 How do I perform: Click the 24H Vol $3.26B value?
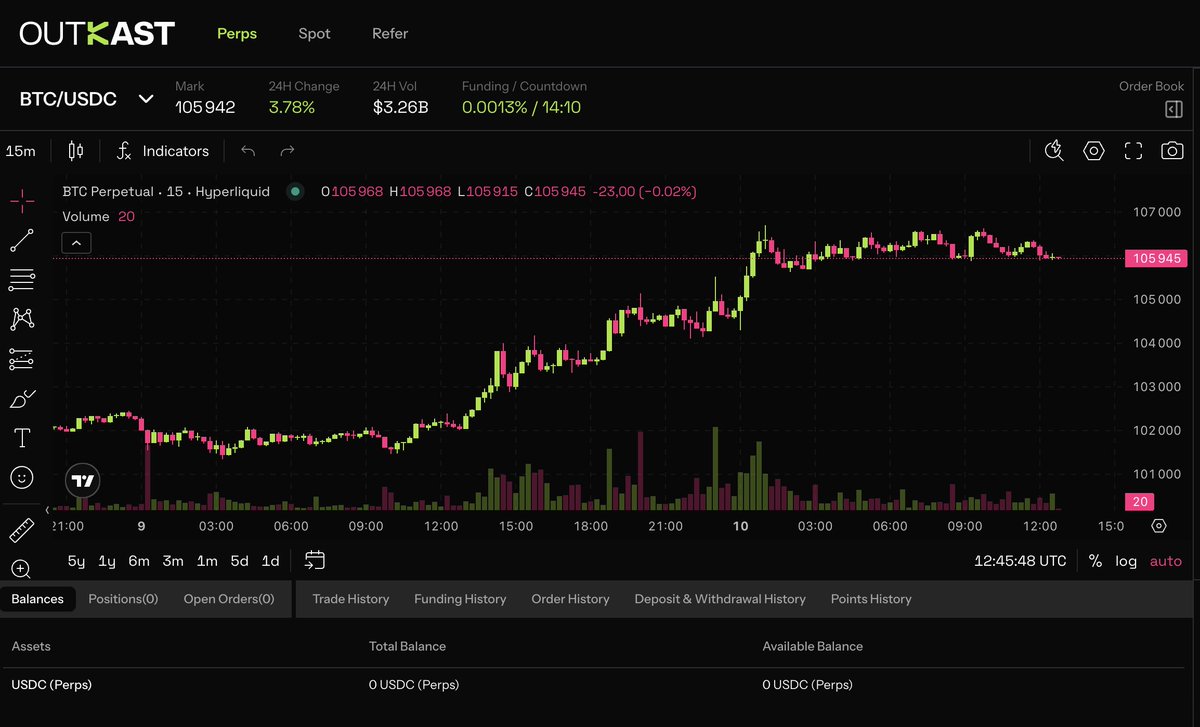click(x=400, y=107)
